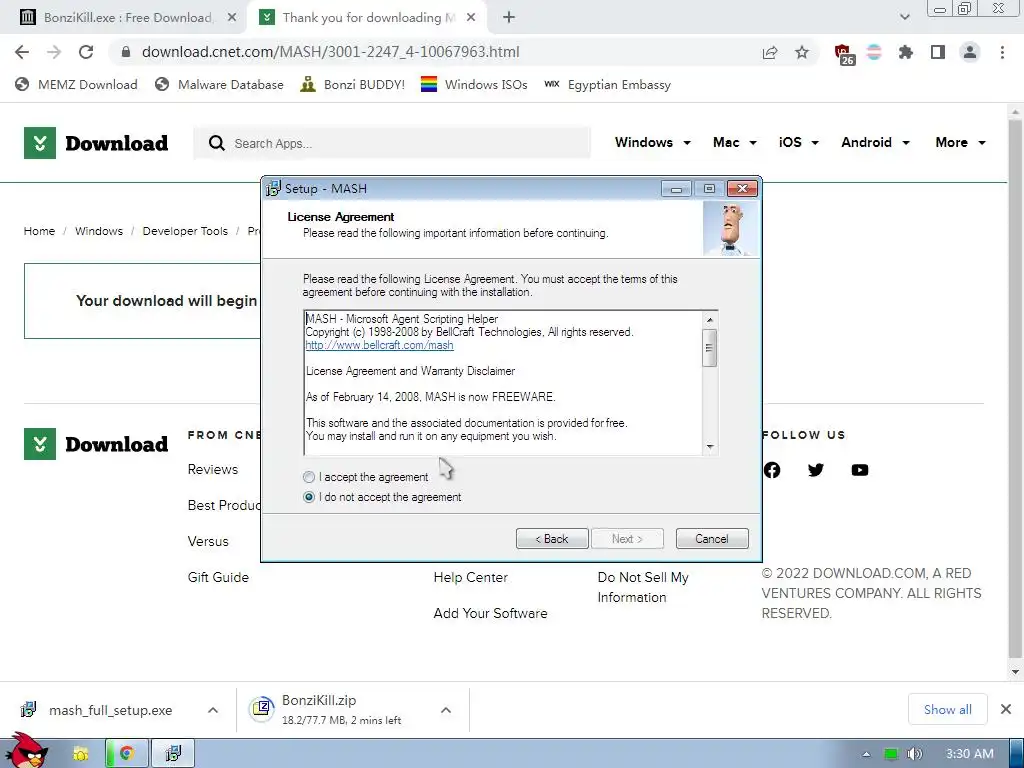Expand the More menu dropdown
Viewport: 1024px width, 768px height.
960,142
